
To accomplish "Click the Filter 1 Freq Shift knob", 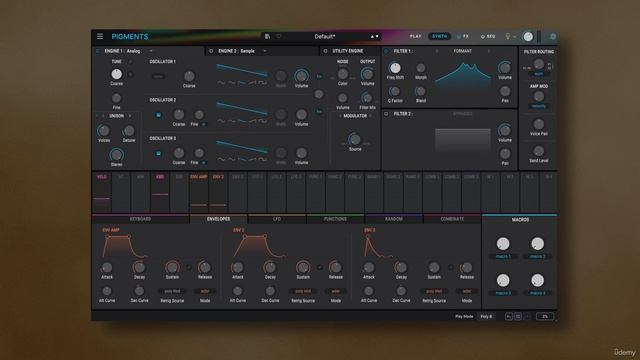I will (395, 68).
